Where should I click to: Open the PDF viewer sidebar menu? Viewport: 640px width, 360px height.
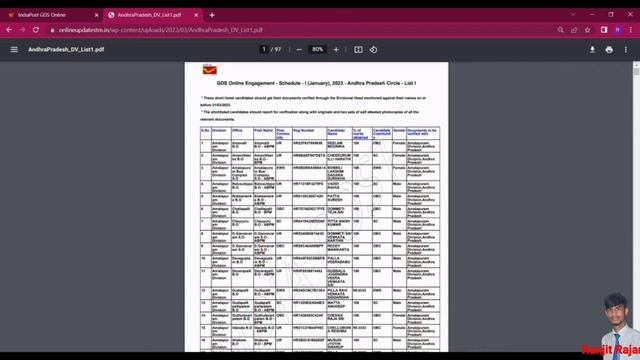[14, 49]
